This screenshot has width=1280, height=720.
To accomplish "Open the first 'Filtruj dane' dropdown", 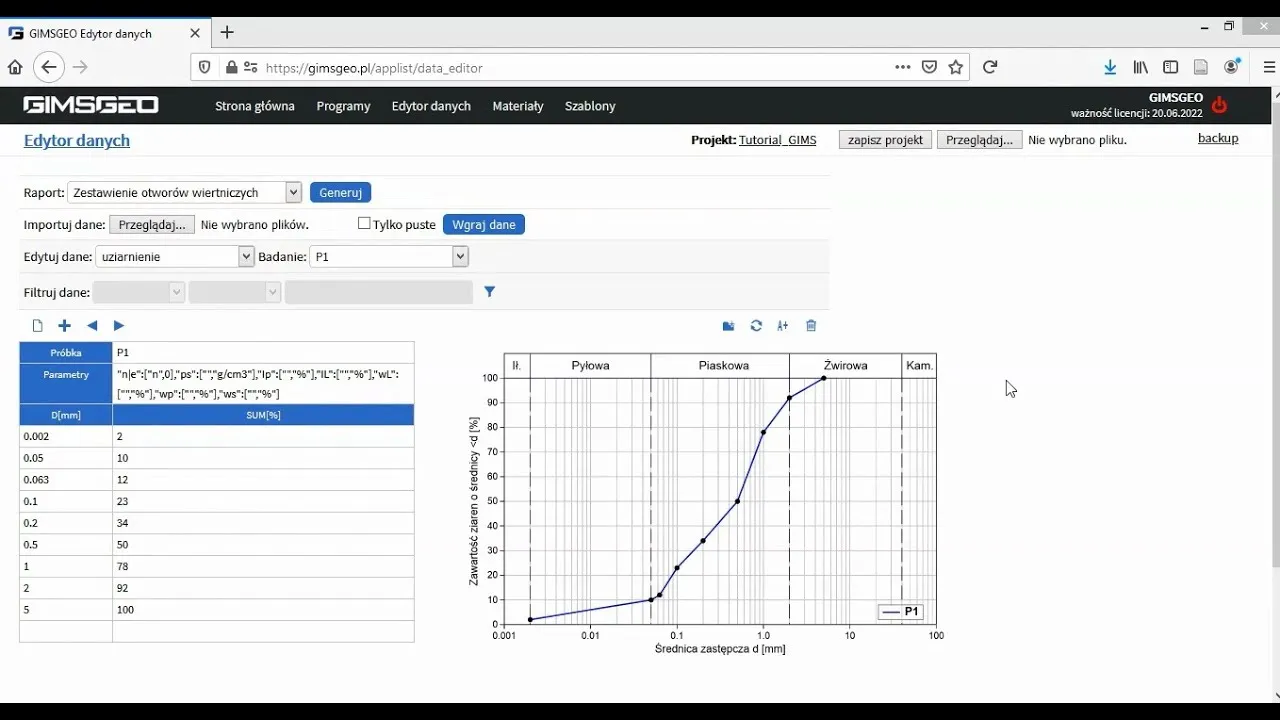I will tap(139, 292).
